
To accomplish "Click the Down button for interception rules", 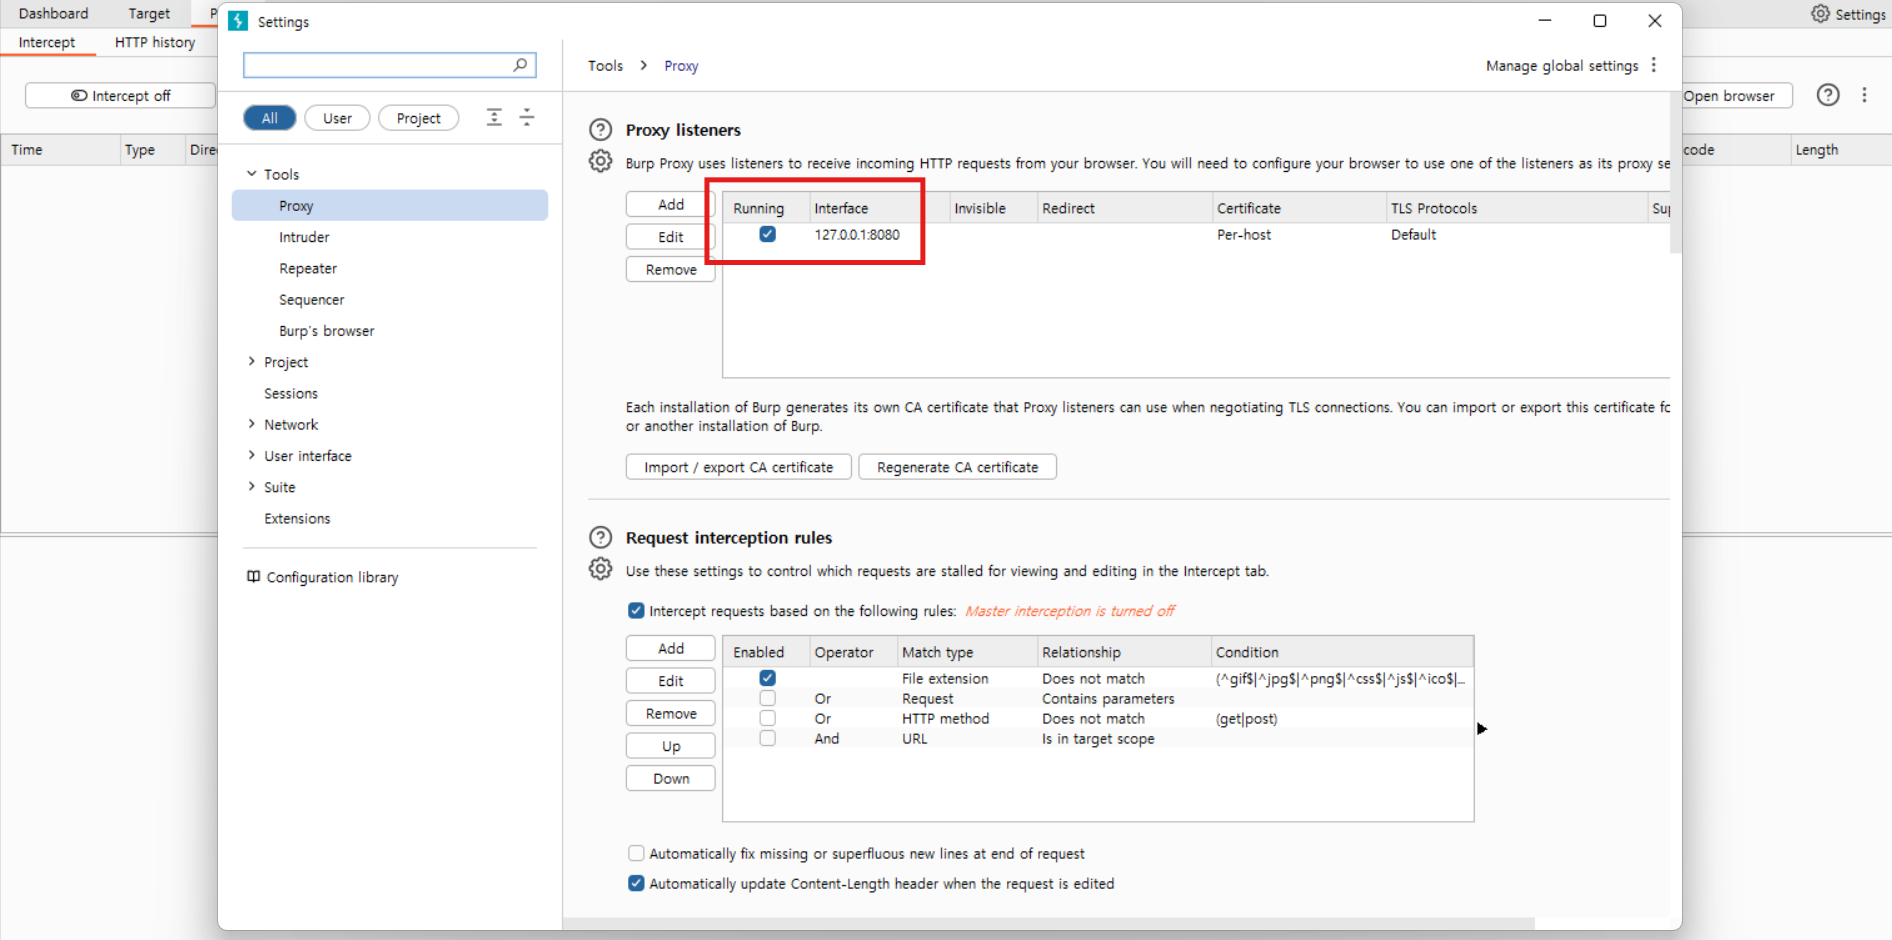I will [x=671, y=778].
